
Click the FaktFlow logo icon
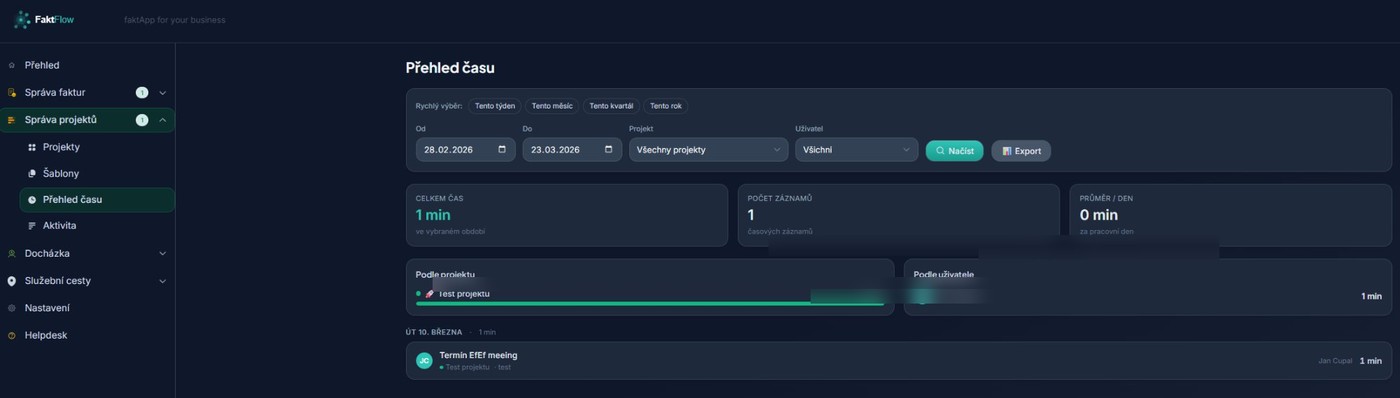pos(21,19)
